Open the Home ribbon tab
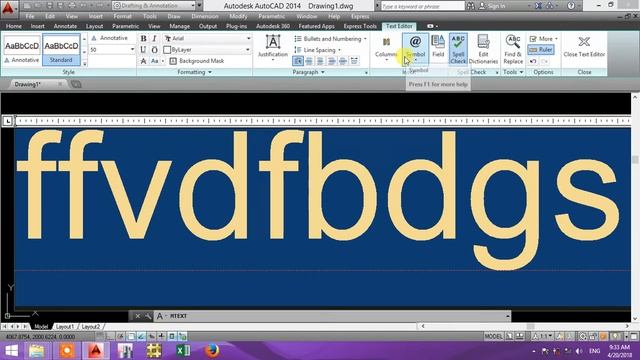The width and height of the screenshot is (640, 360). [13, 26]
